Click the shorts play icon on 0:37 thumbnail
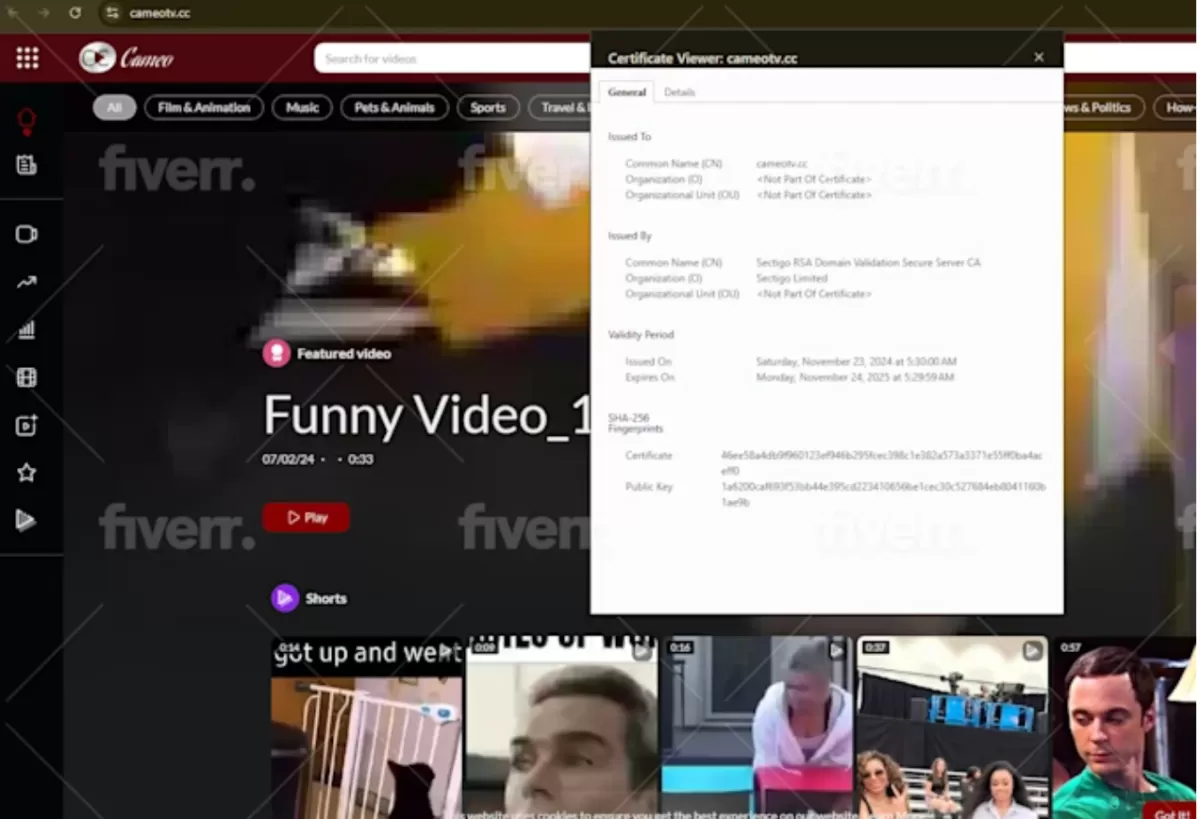The height and width of the screenshot is (819, 1200). pos(1032,651)
